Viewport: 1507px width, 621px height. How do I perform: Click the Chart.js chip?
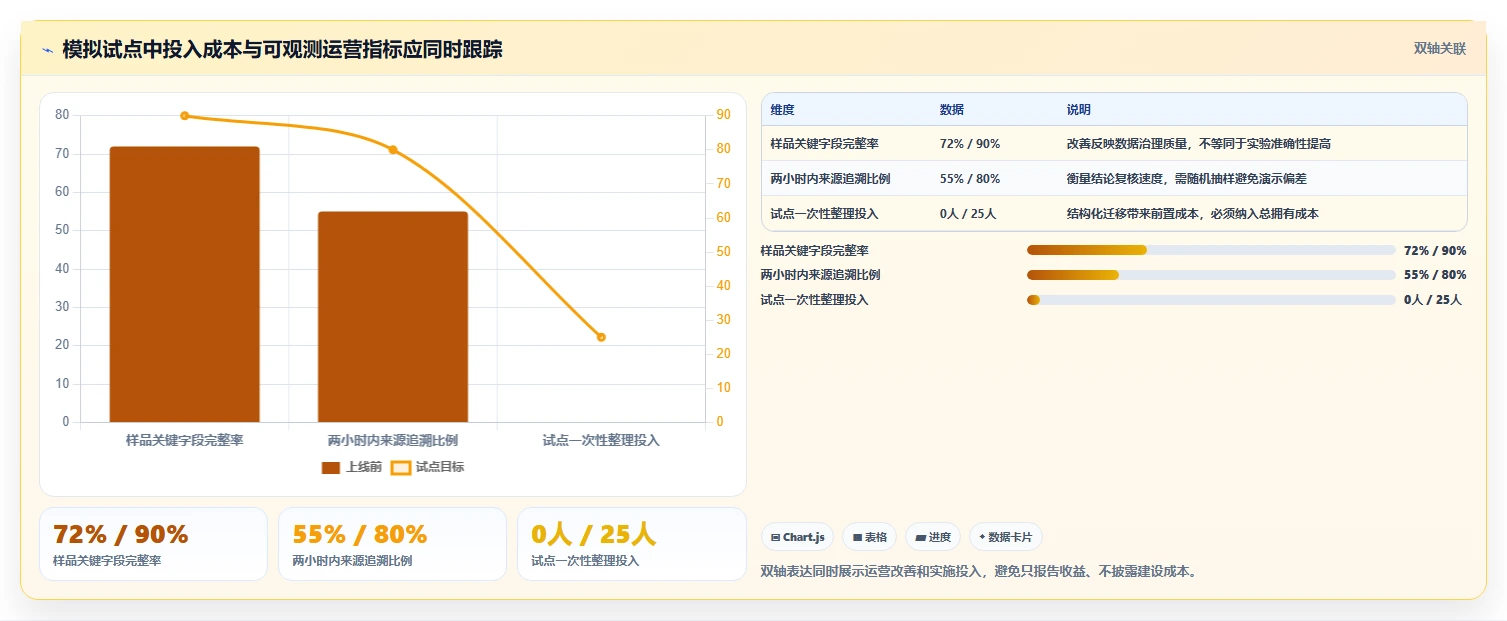click(797, 537)
